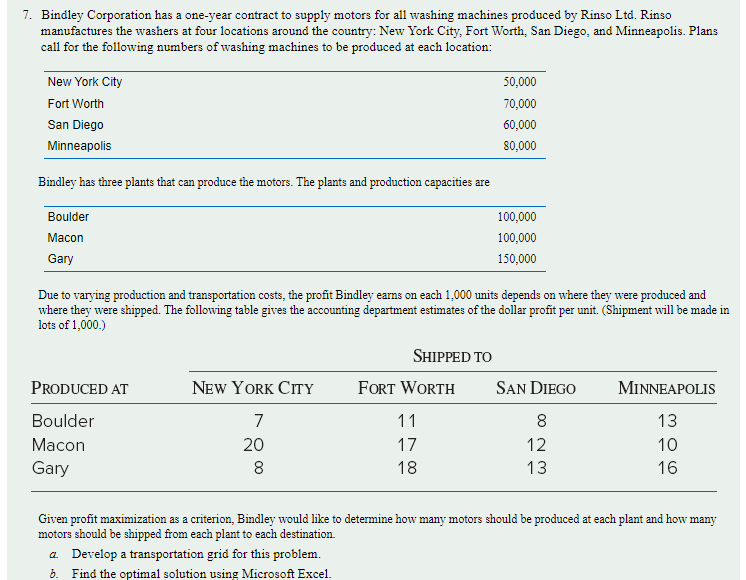
Task: Select Gary to New York City profit 8
Action: tap(258, 468)
